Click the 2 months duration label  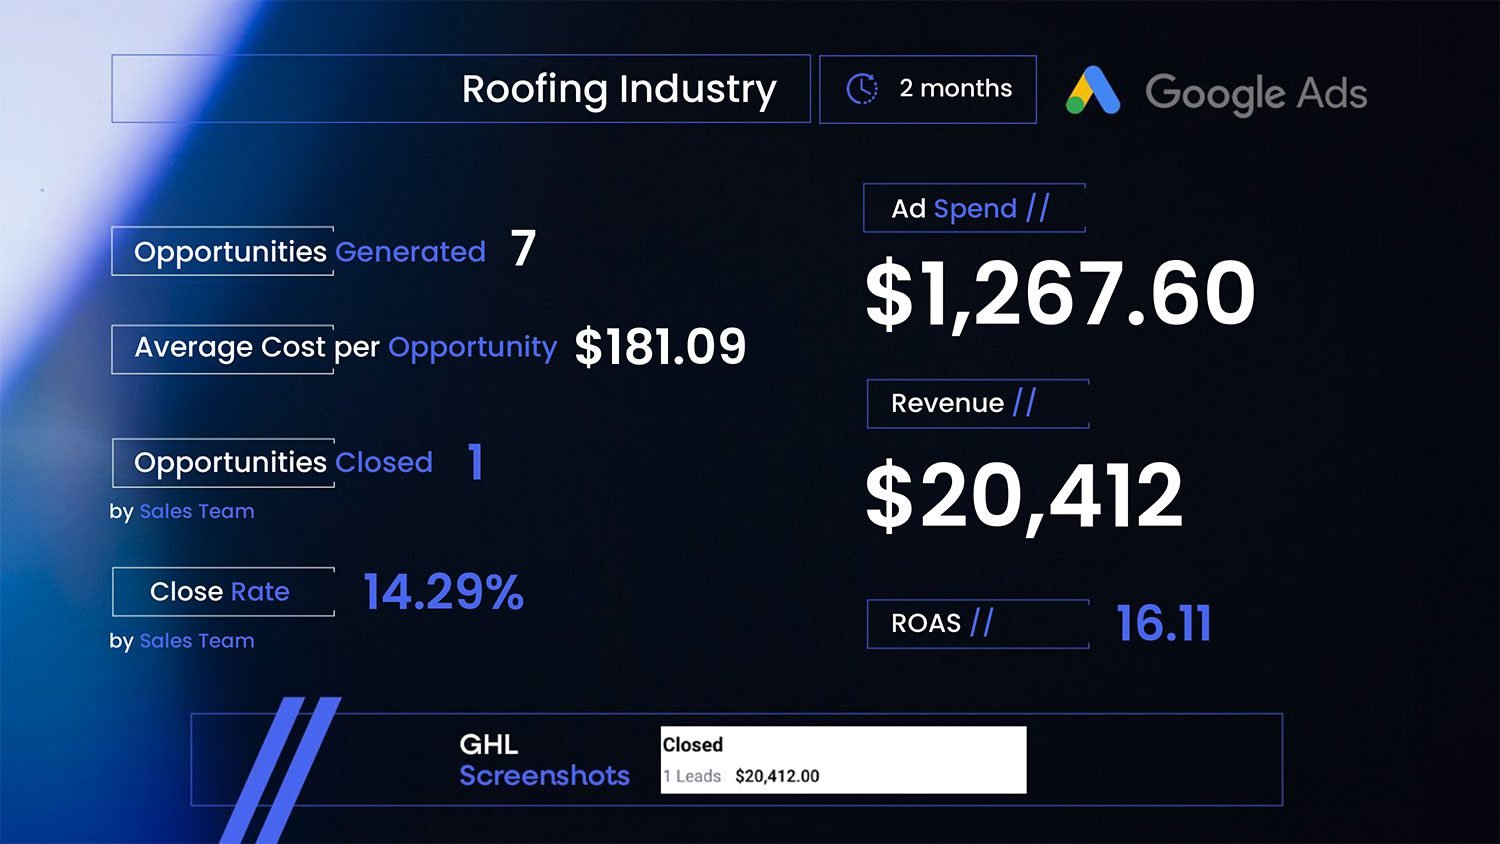955,89
